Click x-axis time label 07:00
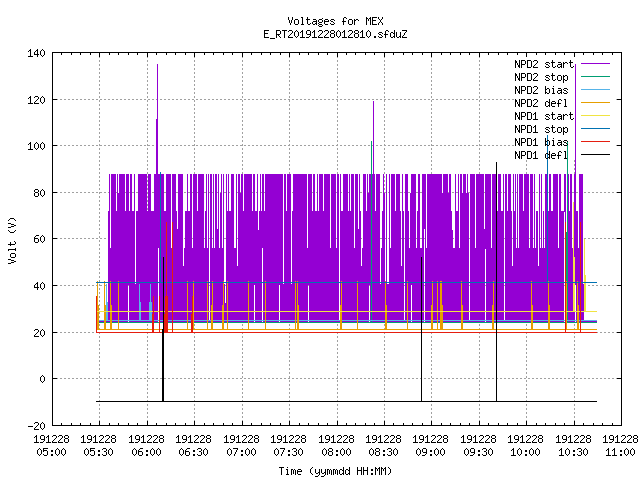 coord(241,452)
